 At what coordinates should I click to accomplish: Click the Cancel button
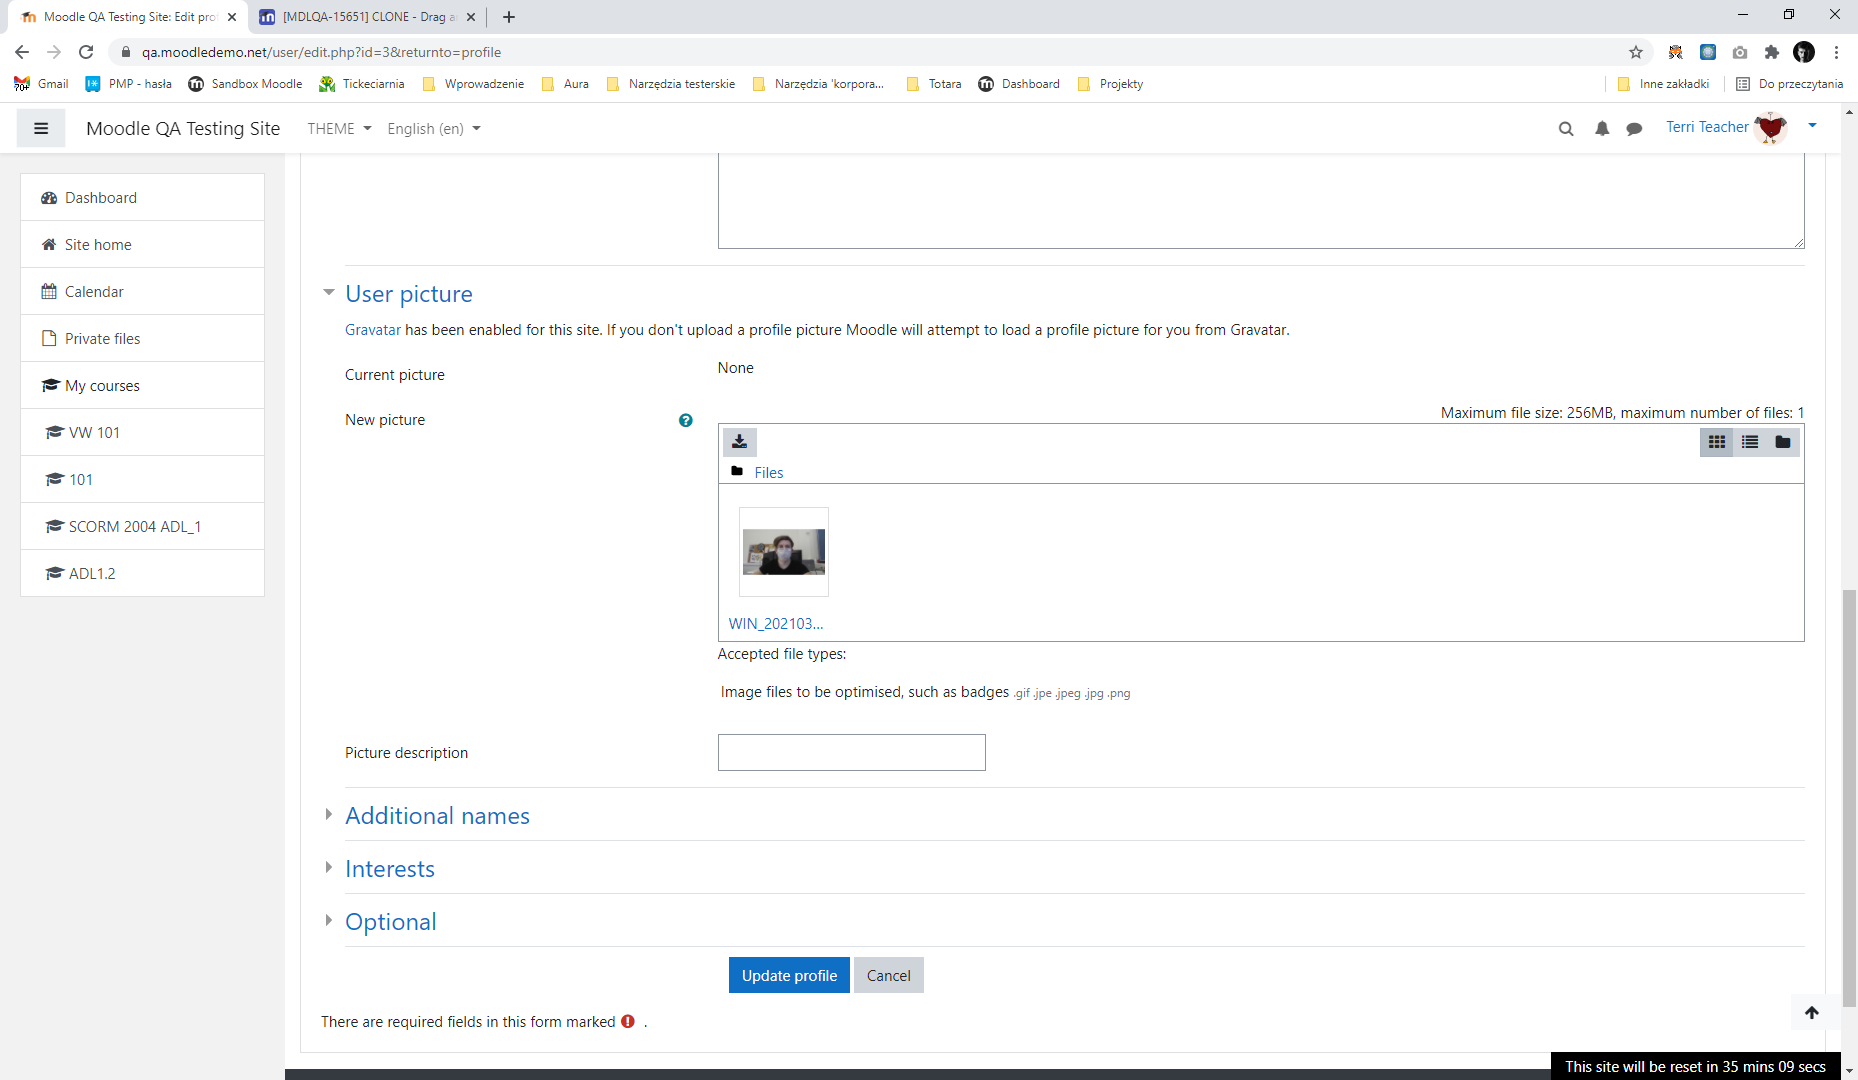888,975
